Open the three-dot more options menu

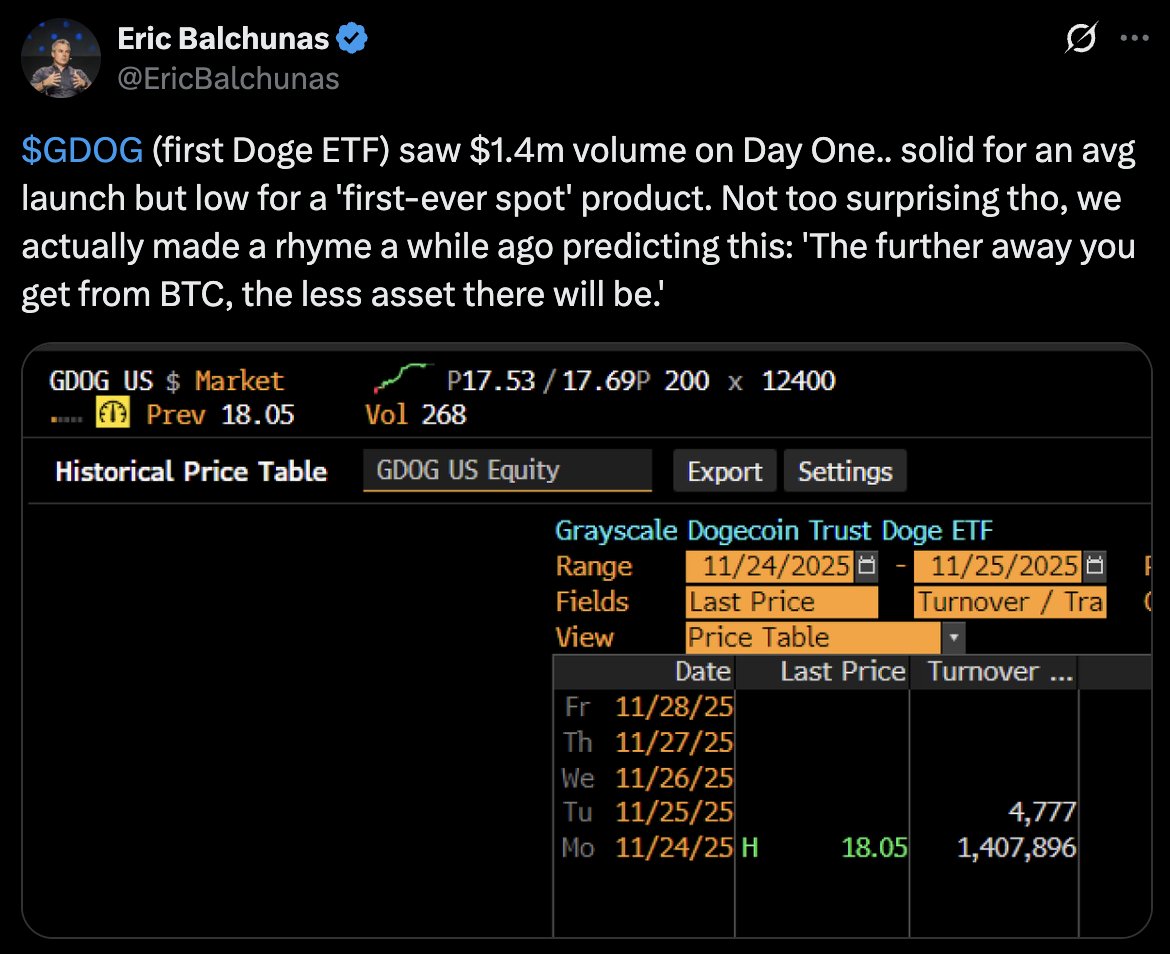(x=1134, y=40)
